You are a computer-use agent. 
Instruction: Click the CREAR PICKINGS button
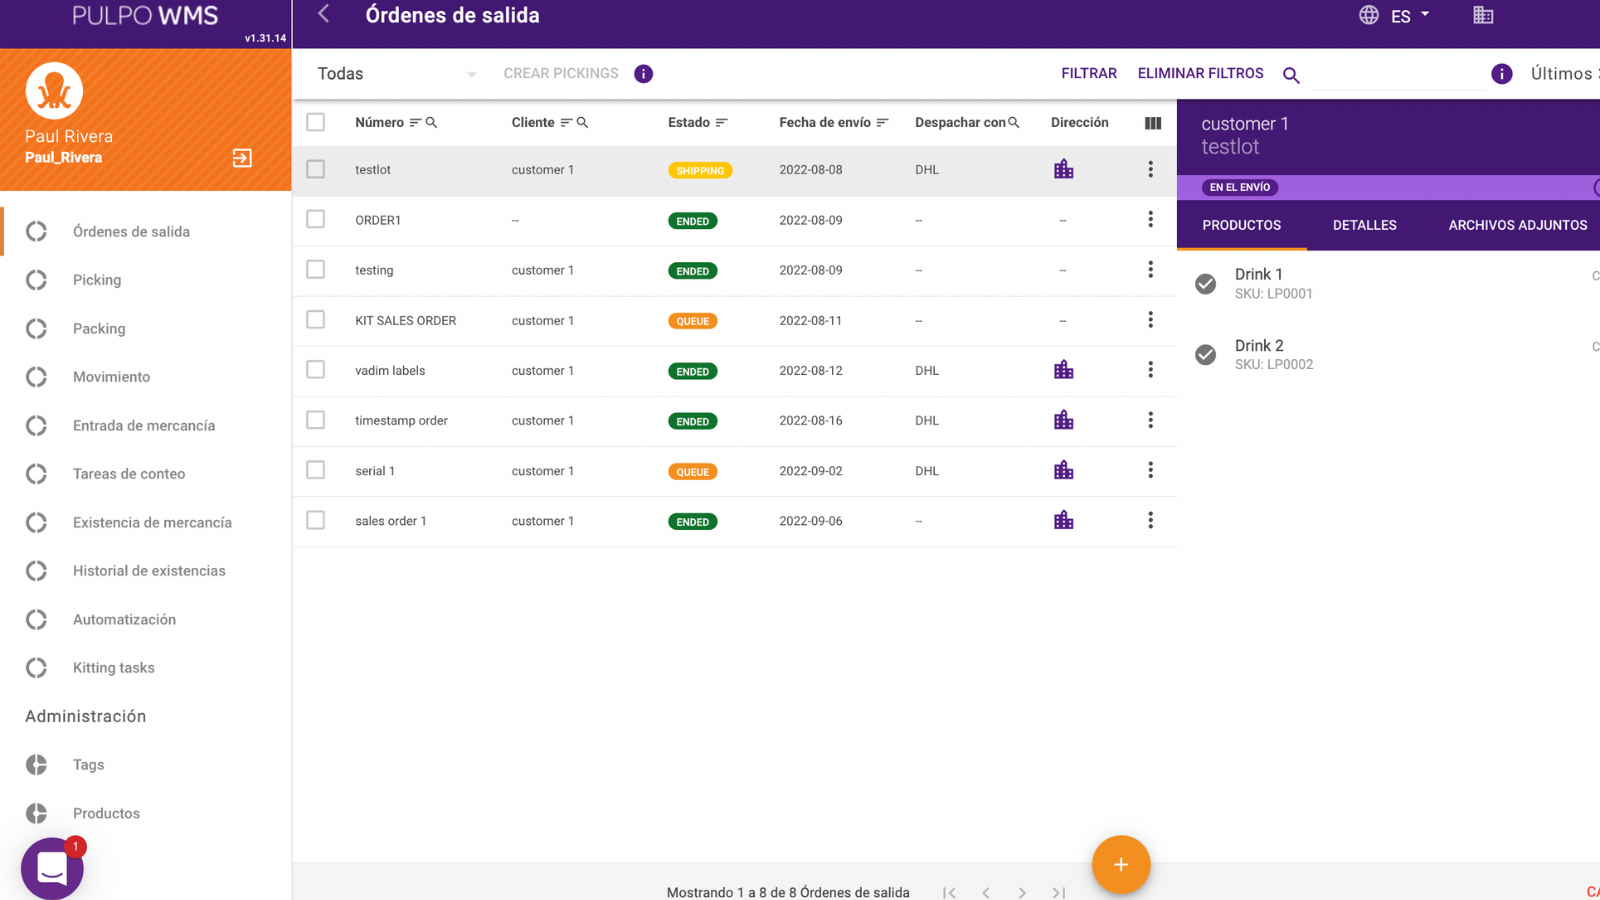561,74
